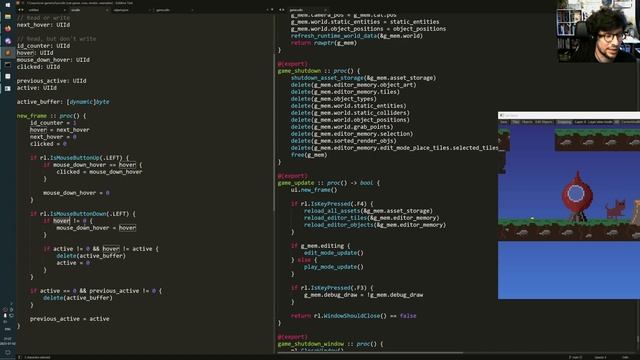Open the action center notification icon

[8, 352]
